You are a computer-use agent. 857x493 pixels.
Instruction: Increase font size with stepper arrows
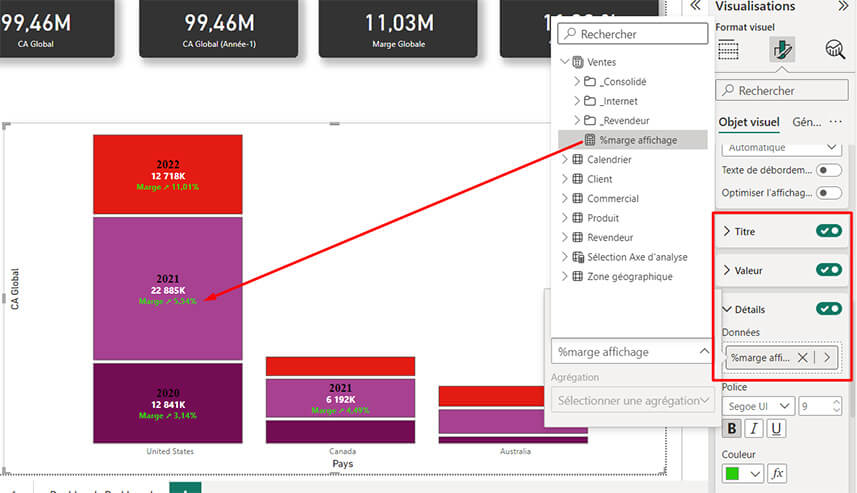click(x=836, y=402)
